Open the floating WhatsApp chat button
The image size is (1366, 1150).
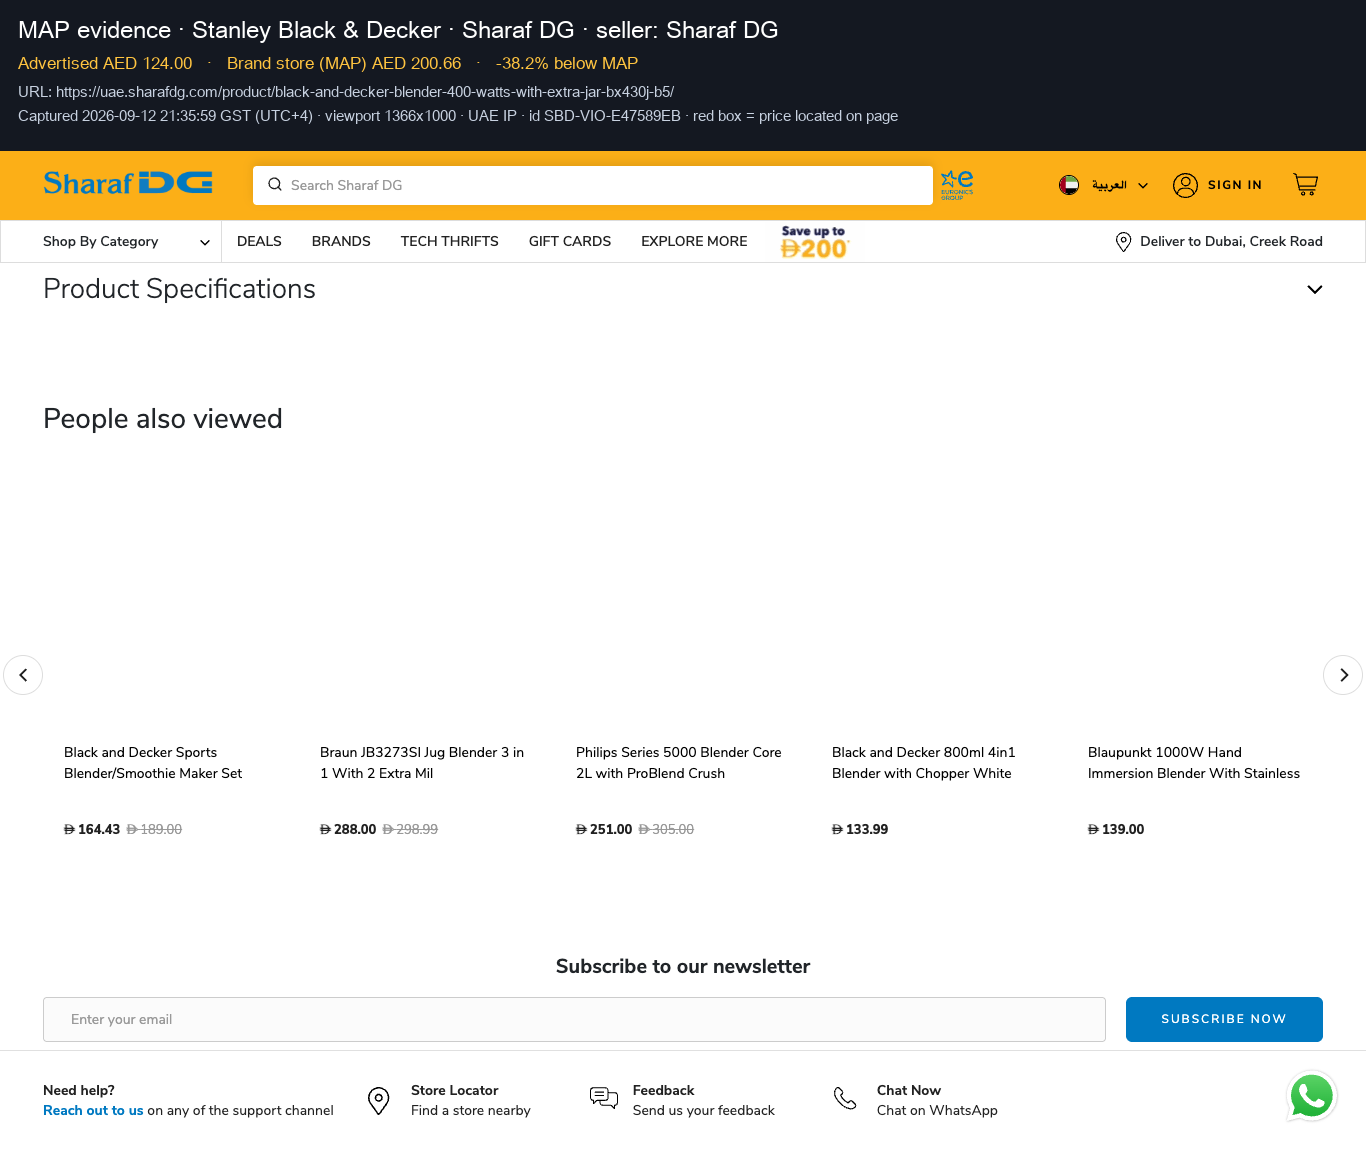(x=1312, y=1097)
